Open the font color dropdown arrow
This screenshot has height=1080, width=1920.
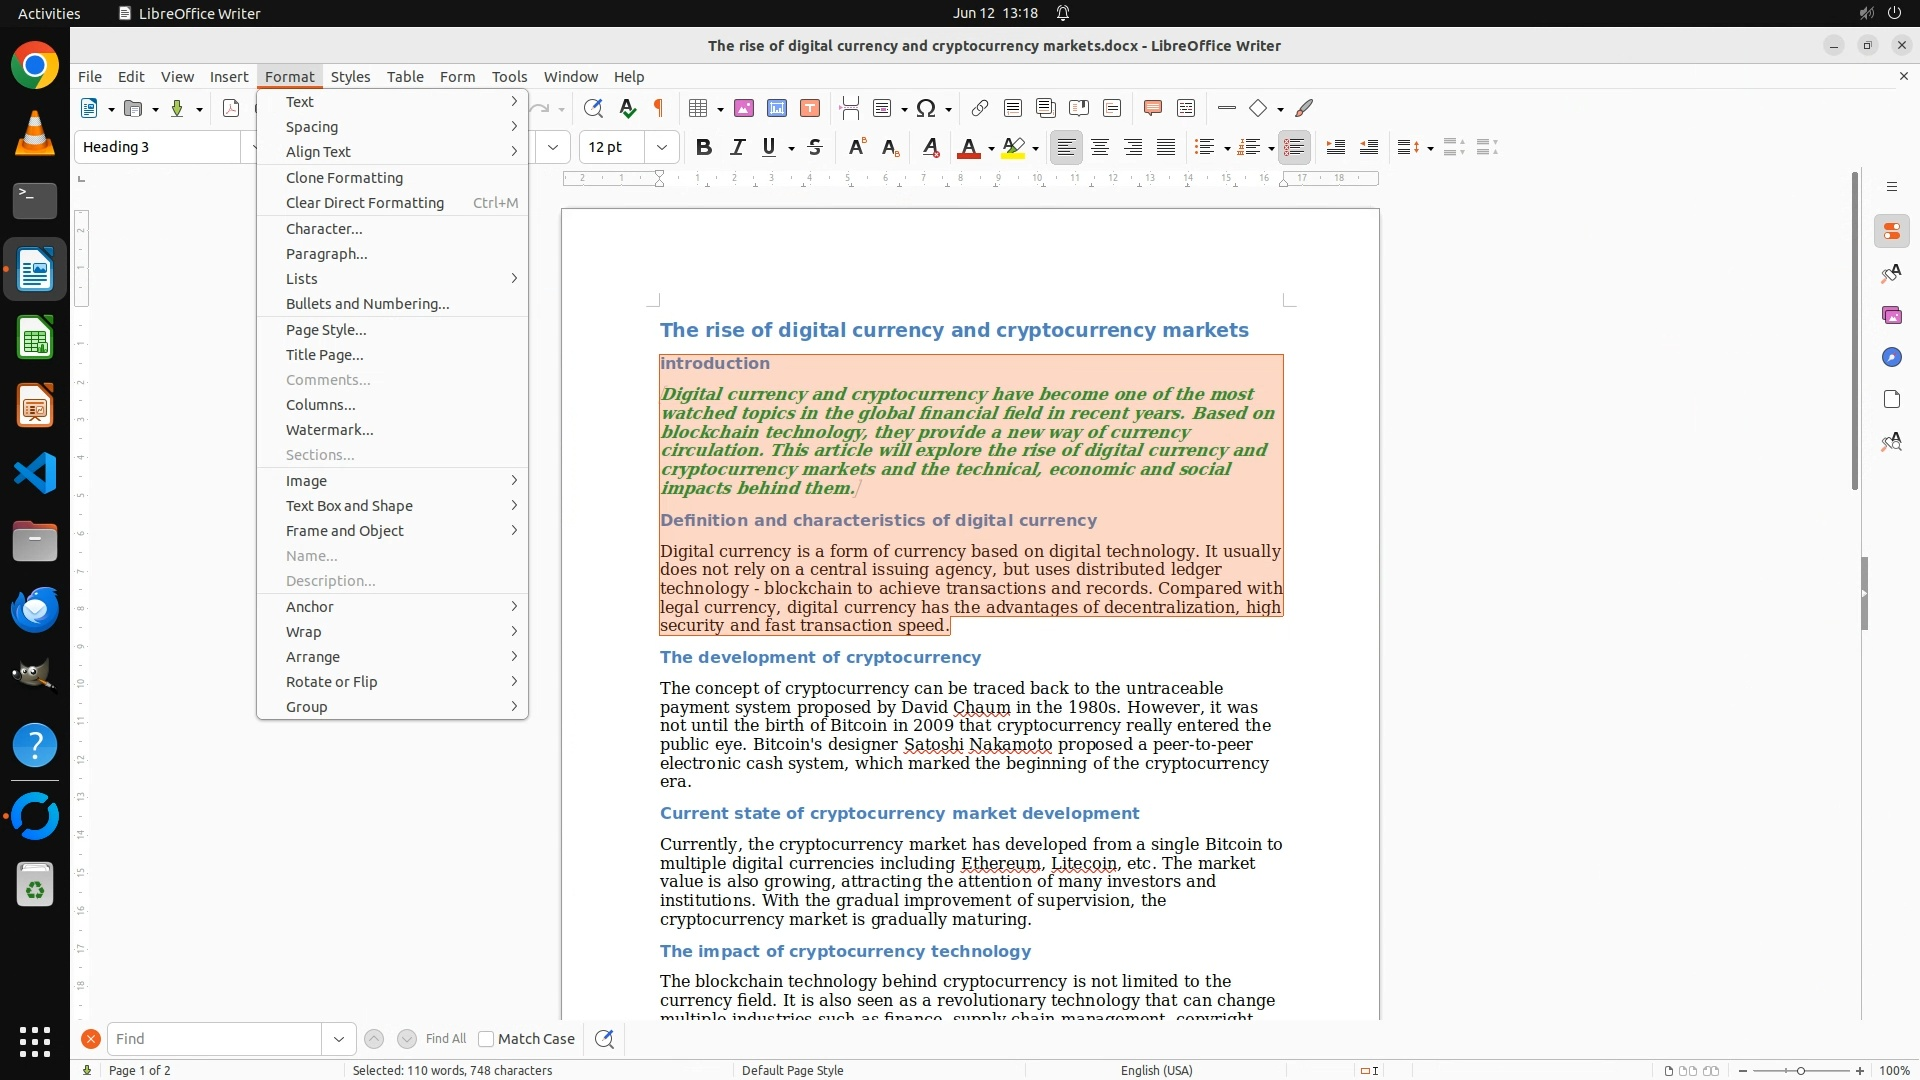[x=991, y=149]
